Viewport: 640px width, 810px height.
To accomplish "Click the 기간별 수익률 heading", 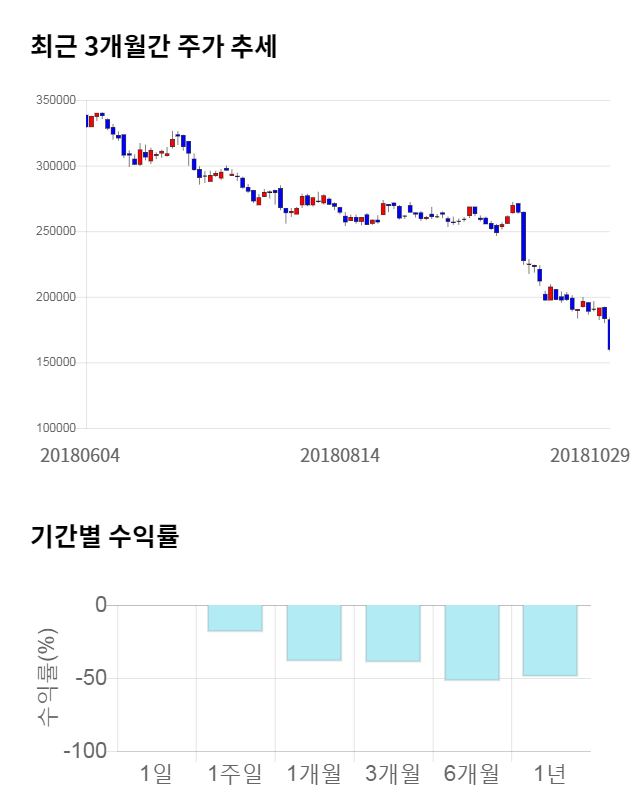I will click(x=104, y=535).
